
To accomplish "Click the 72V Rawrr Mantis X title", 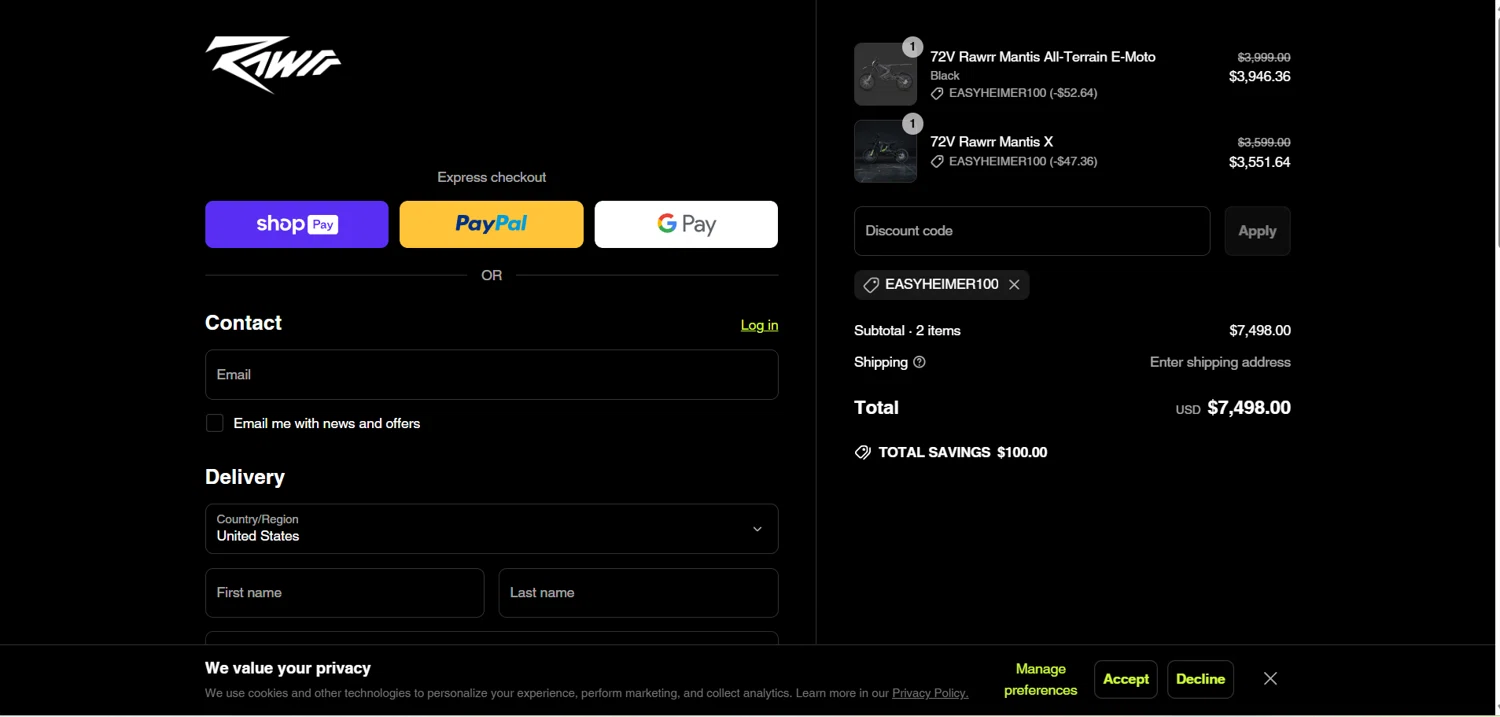I will click(x=991, y=142).
